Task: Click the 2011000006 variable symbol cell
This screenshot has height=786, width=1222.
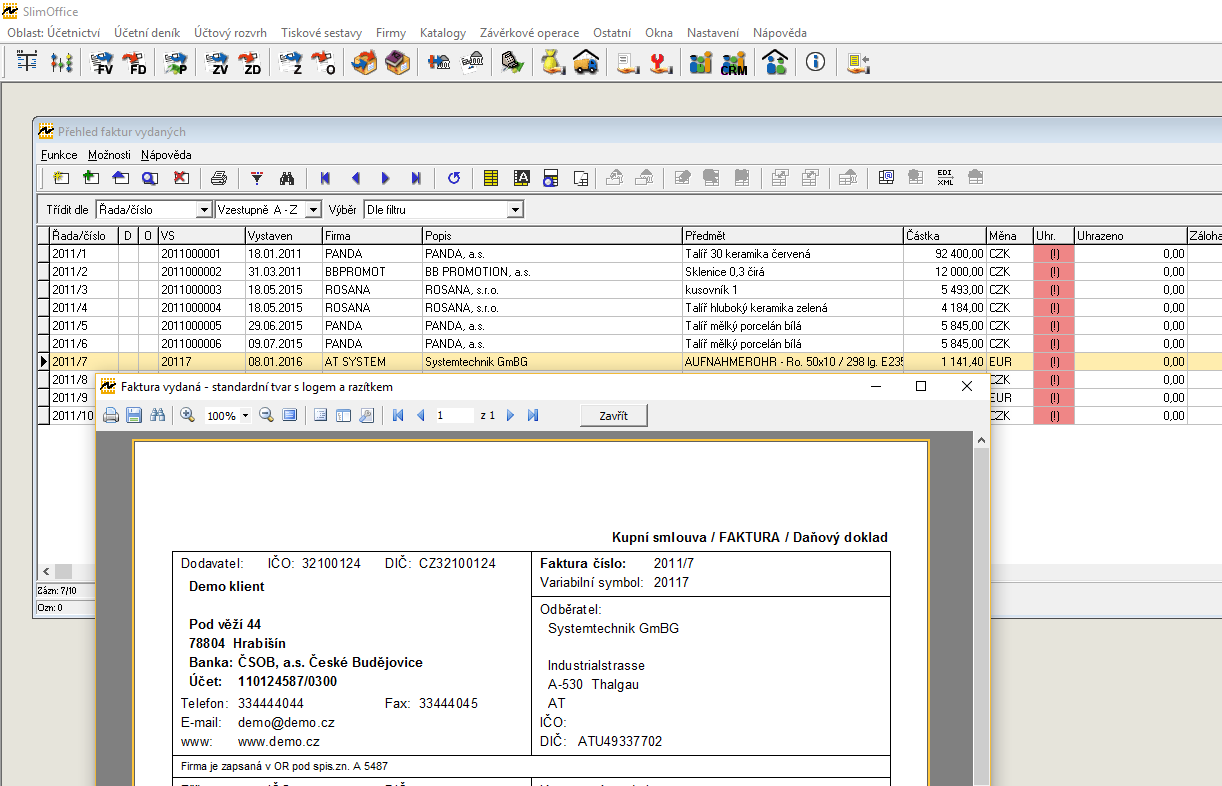Action: 201,344
